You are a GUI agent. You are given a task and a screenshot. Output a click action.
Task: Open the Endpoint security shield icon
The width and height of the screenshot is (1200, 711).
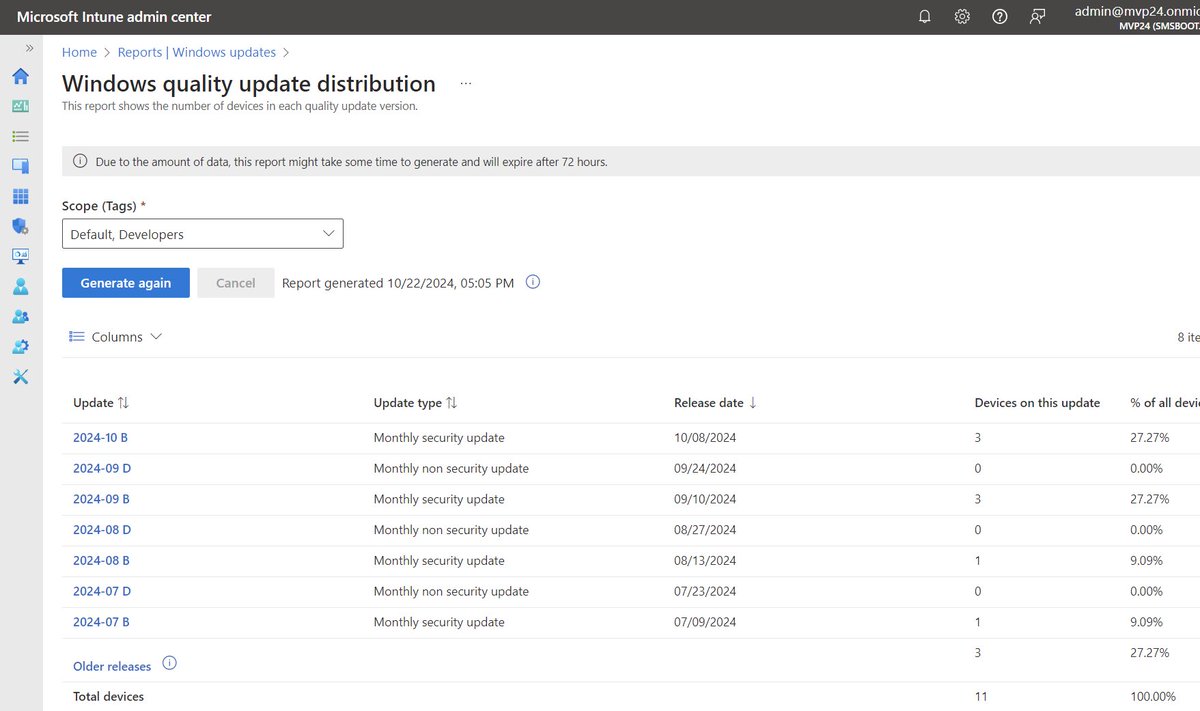(20, 226)
